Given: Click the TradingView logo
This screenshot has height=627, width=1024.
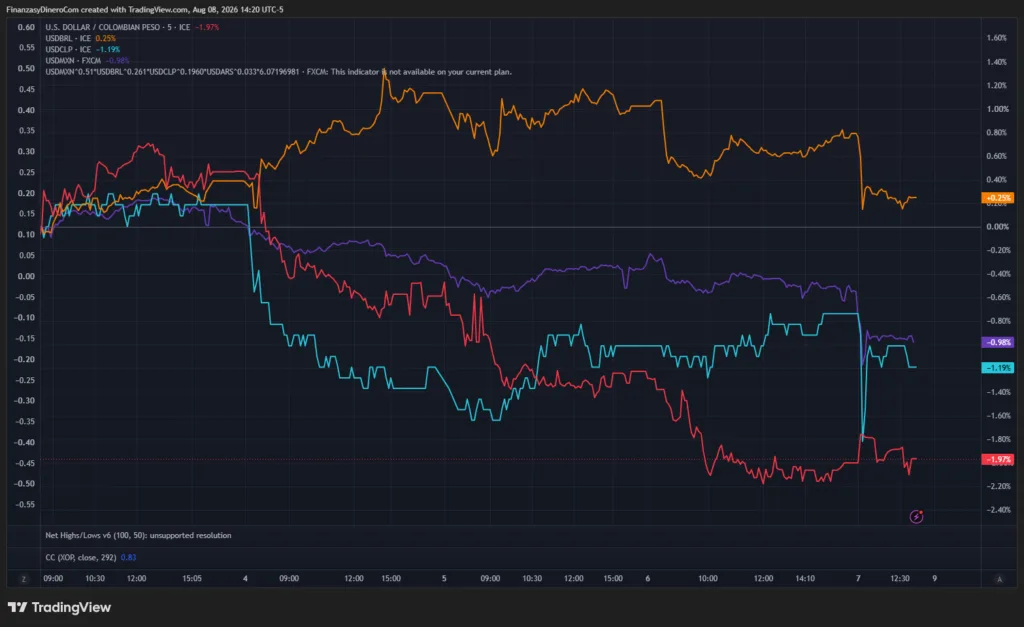Looking at the screenshot, I should 59,607.
